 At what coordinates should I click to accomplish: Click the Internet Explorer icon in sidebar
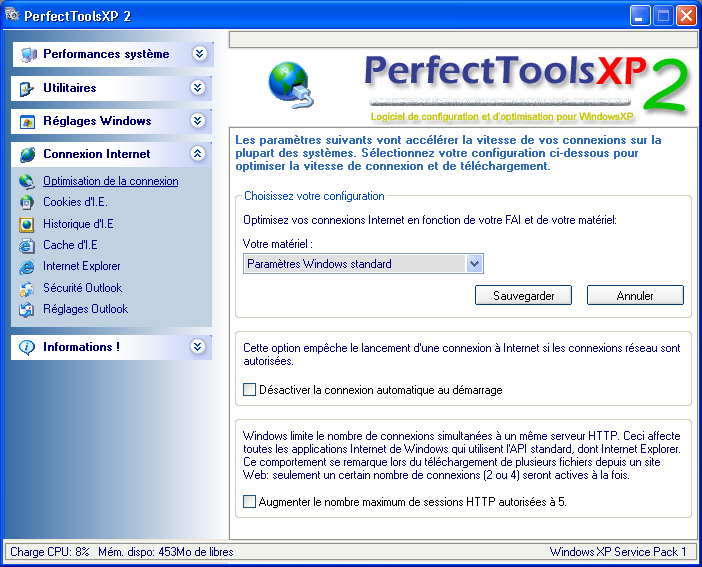tap(26, 267)
